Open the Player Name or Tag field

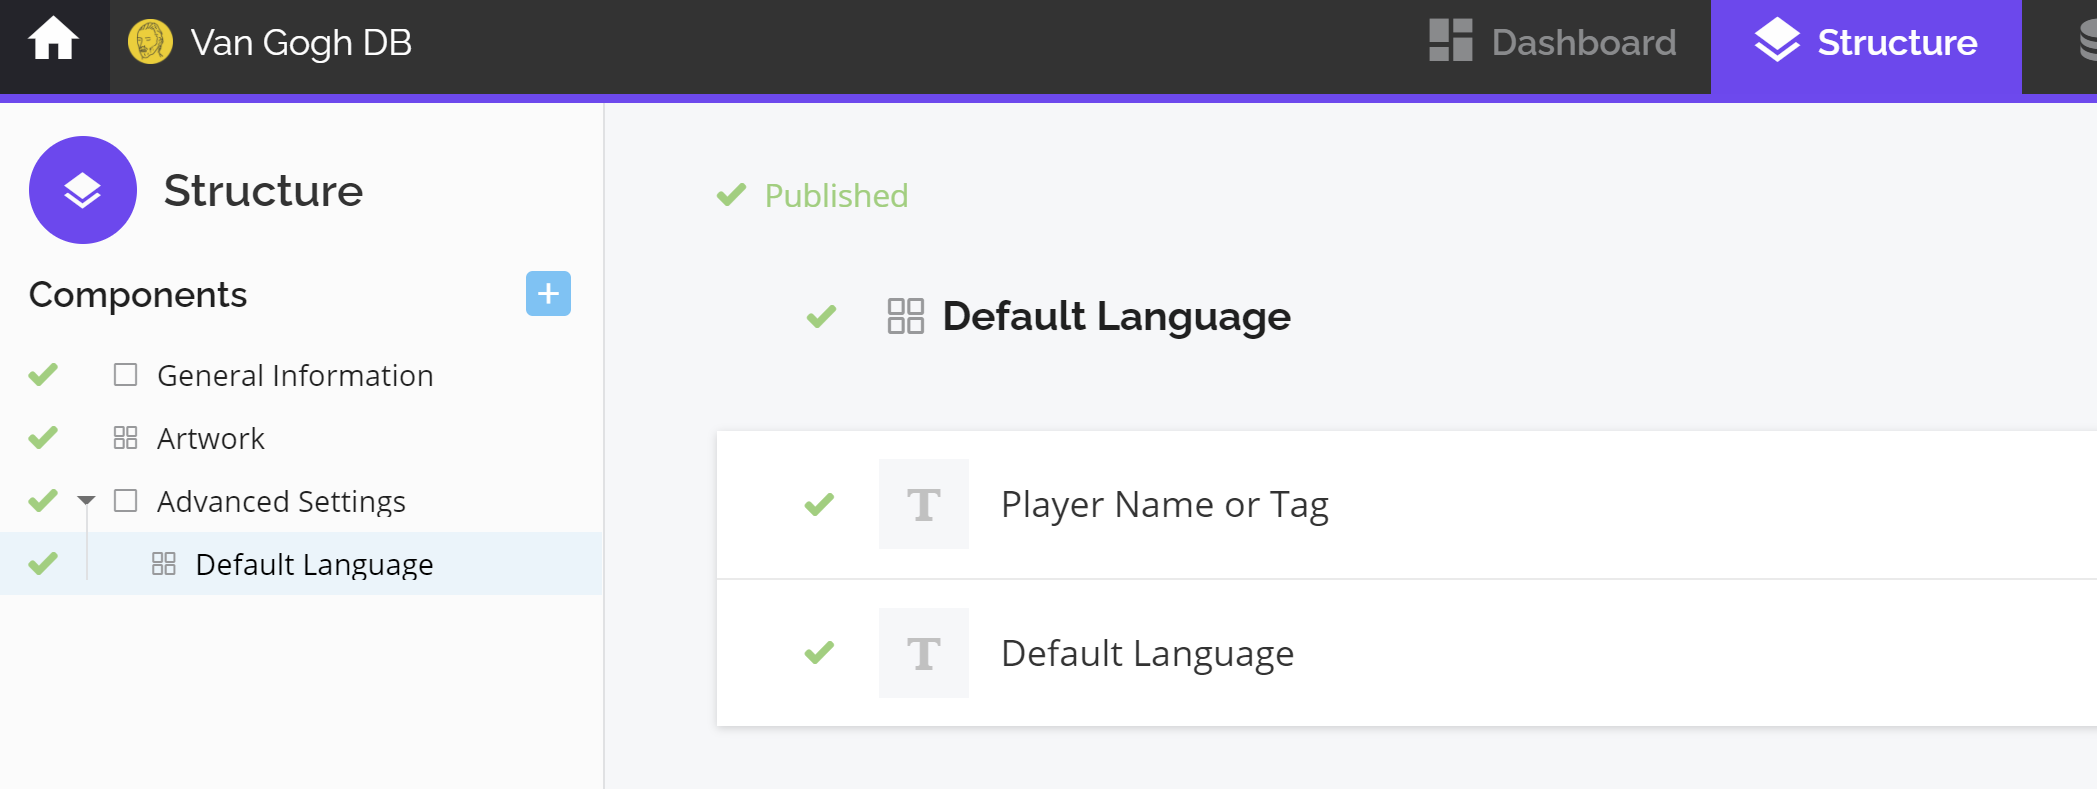(1406, 504)
